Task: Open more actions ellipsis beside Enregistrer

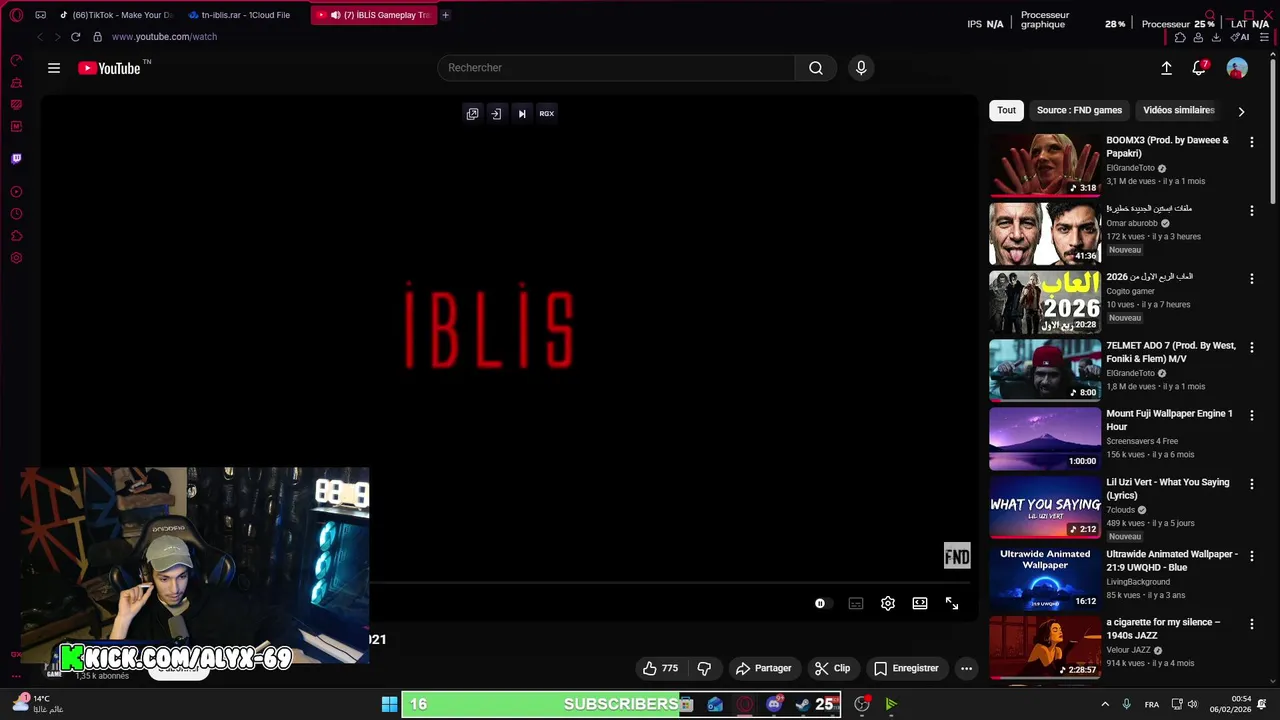Action: [x=966, y=668]
